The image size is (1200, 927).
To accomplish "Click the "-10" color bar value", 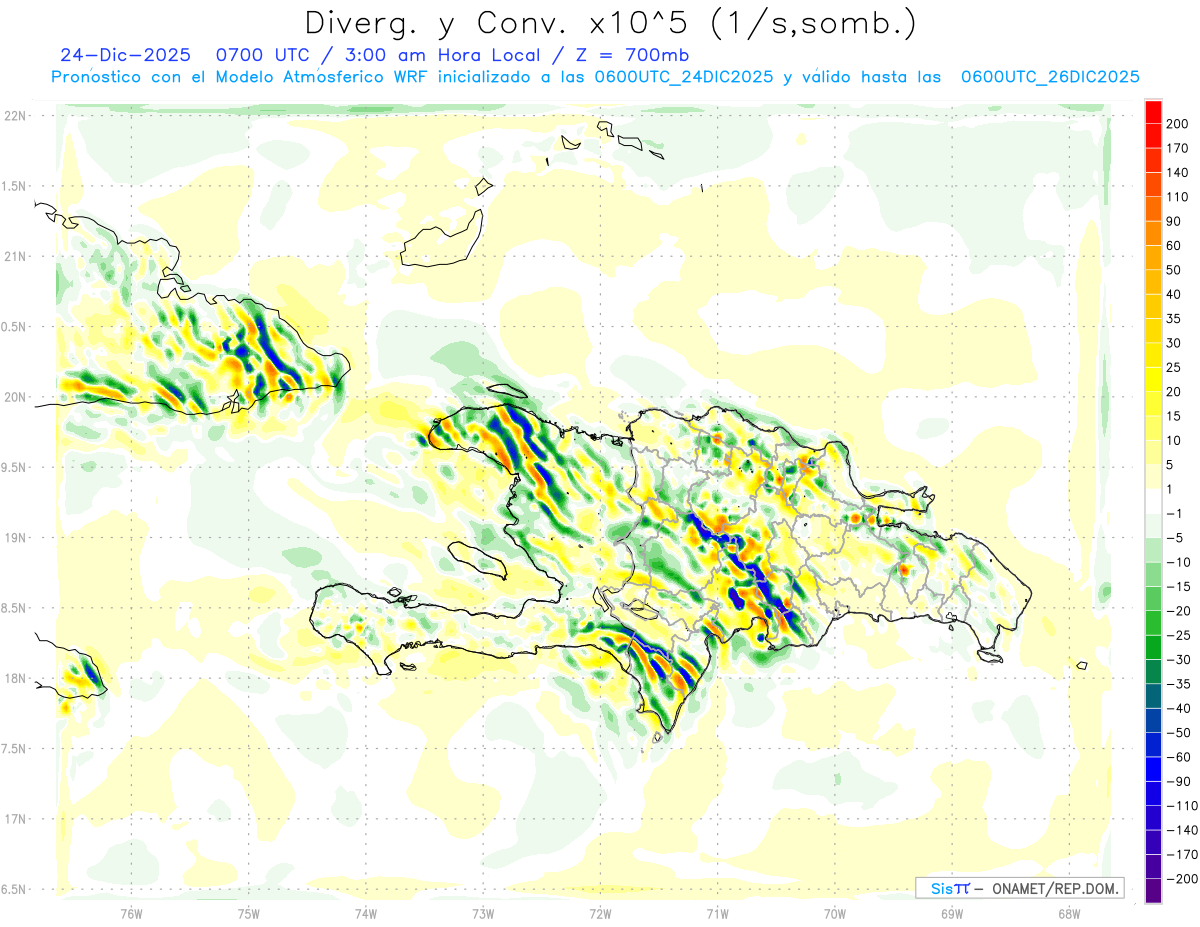I will tap(1180, 562).
